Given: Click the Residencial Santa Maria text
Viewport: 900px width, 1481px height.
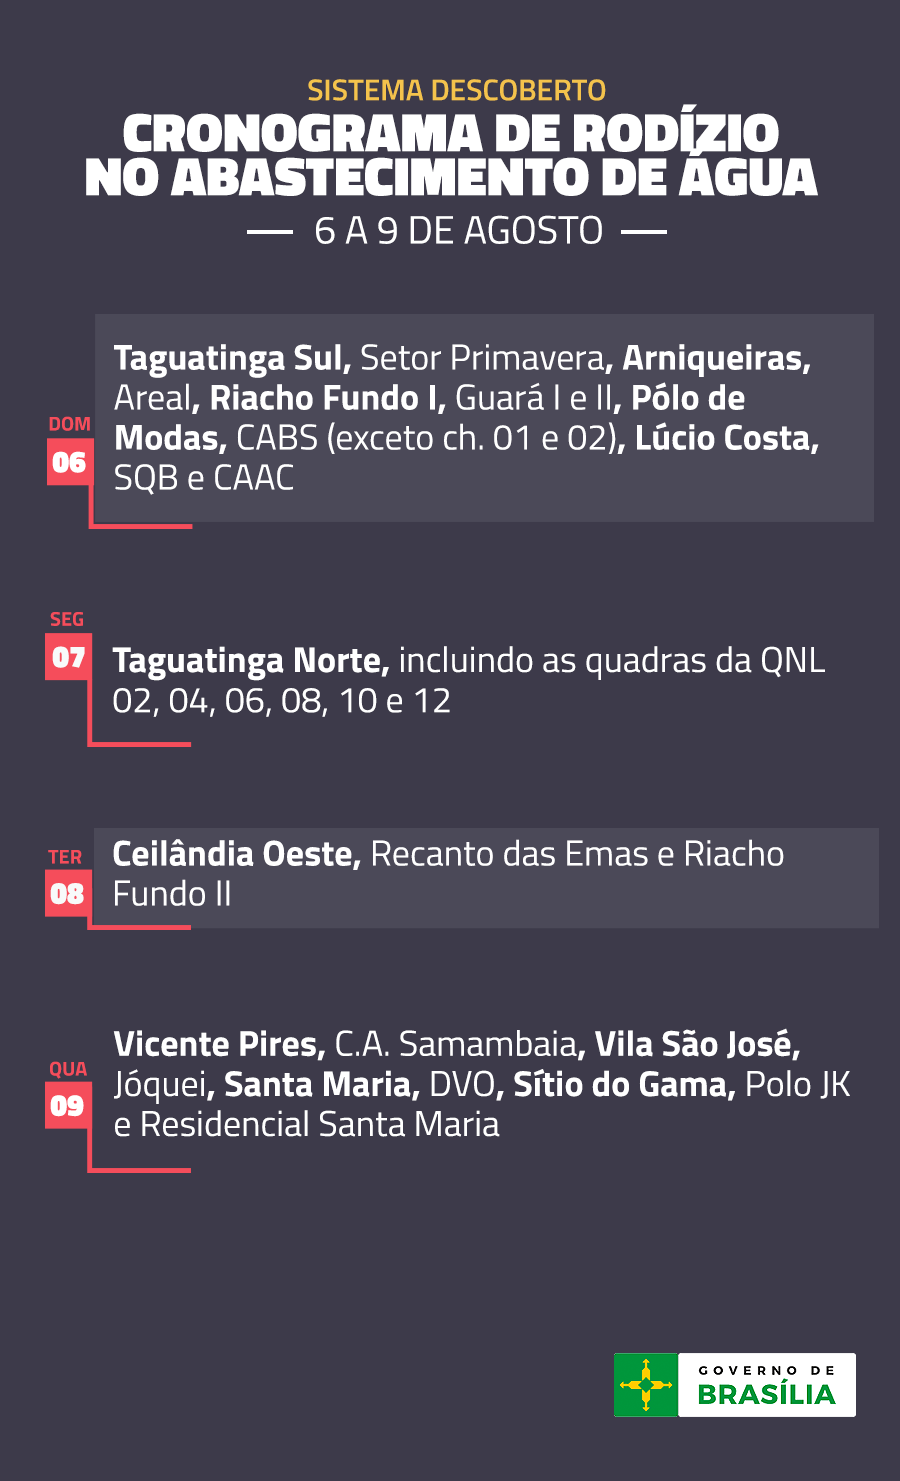Looking at the screenshot, I should 319,1125.
